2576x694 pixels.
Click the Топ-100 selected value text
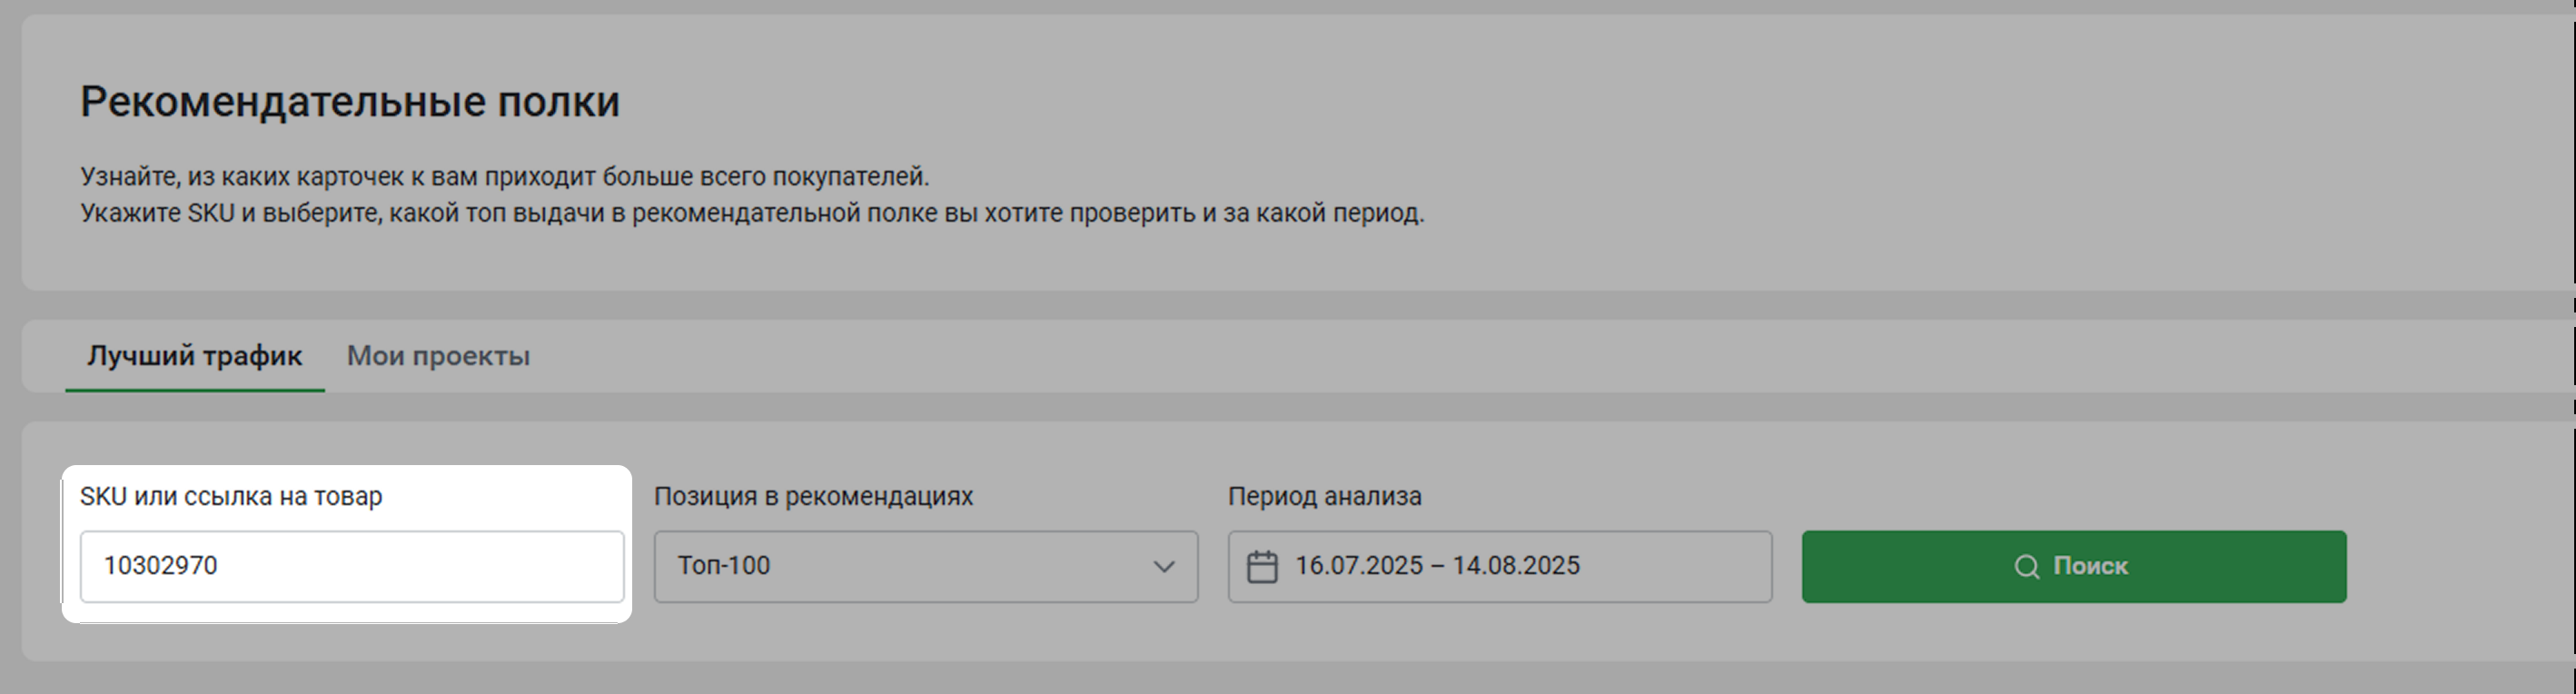point(724,566)
